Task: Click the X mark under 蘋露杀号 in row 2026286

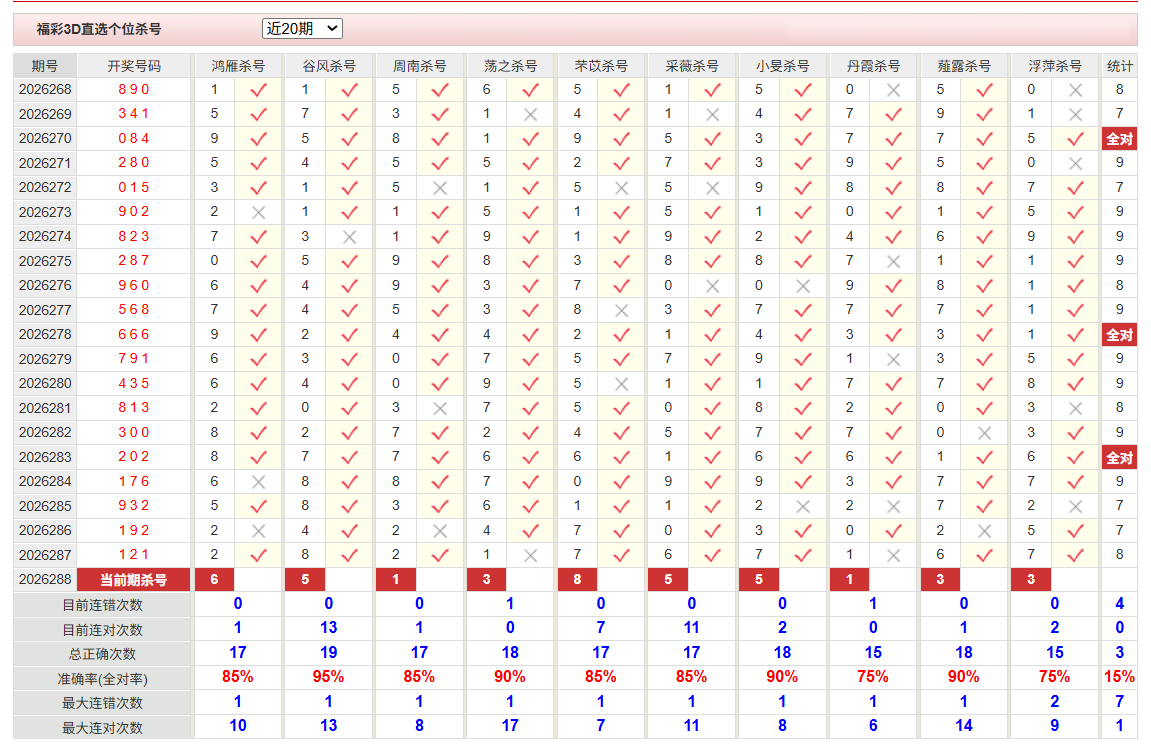Action: coord(984,531)
